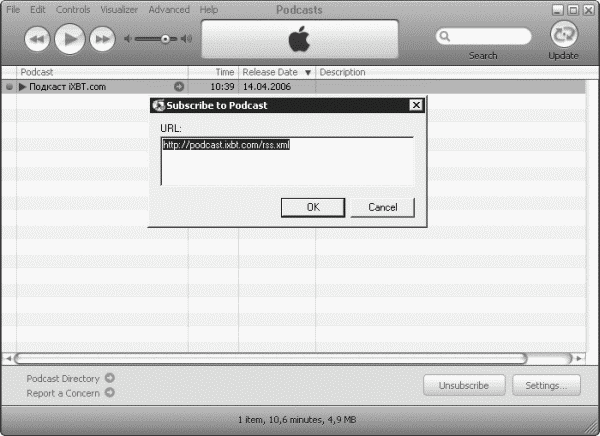Cancel the Subscribe to Podcast dialog

383,207
